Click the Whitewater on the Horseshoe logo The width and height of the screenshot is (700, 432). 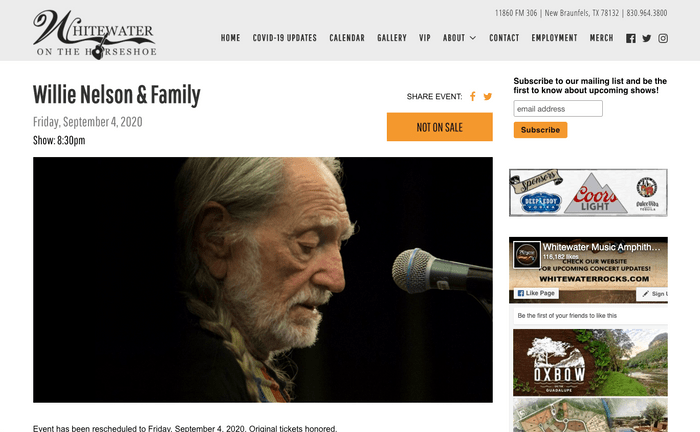pos(95,34)
